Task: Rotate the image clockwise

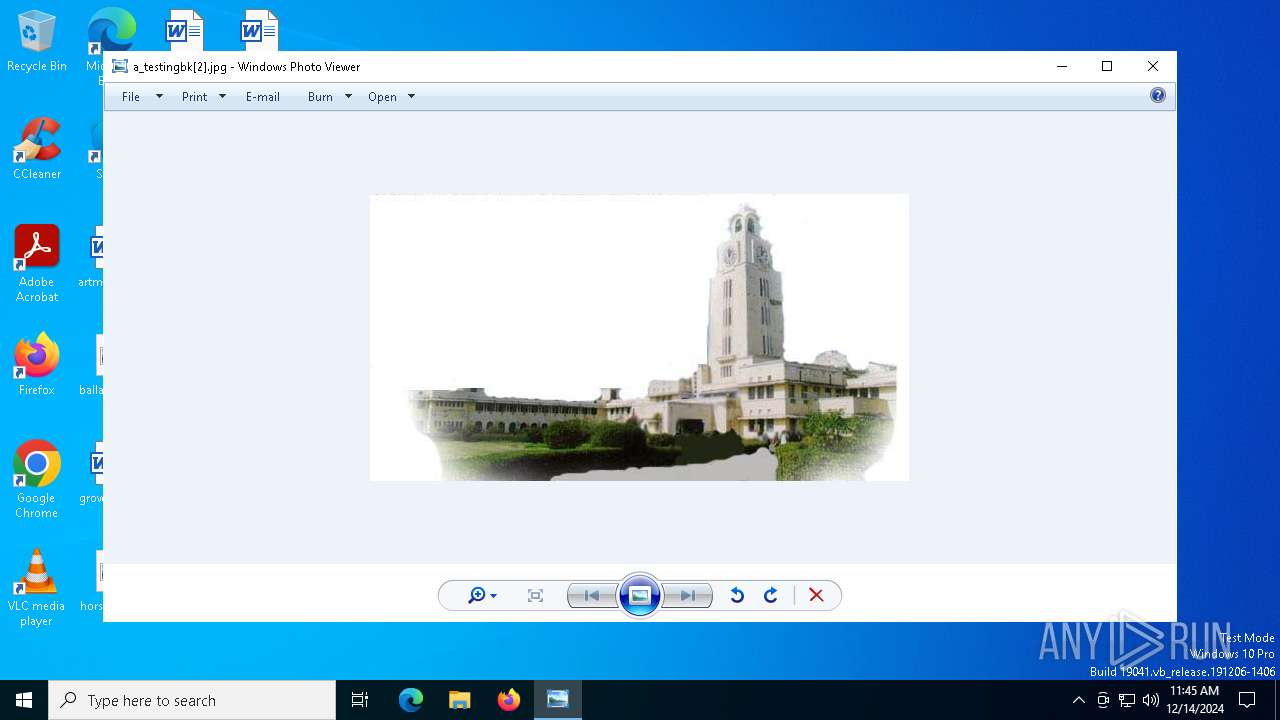Action: pyautogui.click(x=771, y=595)
